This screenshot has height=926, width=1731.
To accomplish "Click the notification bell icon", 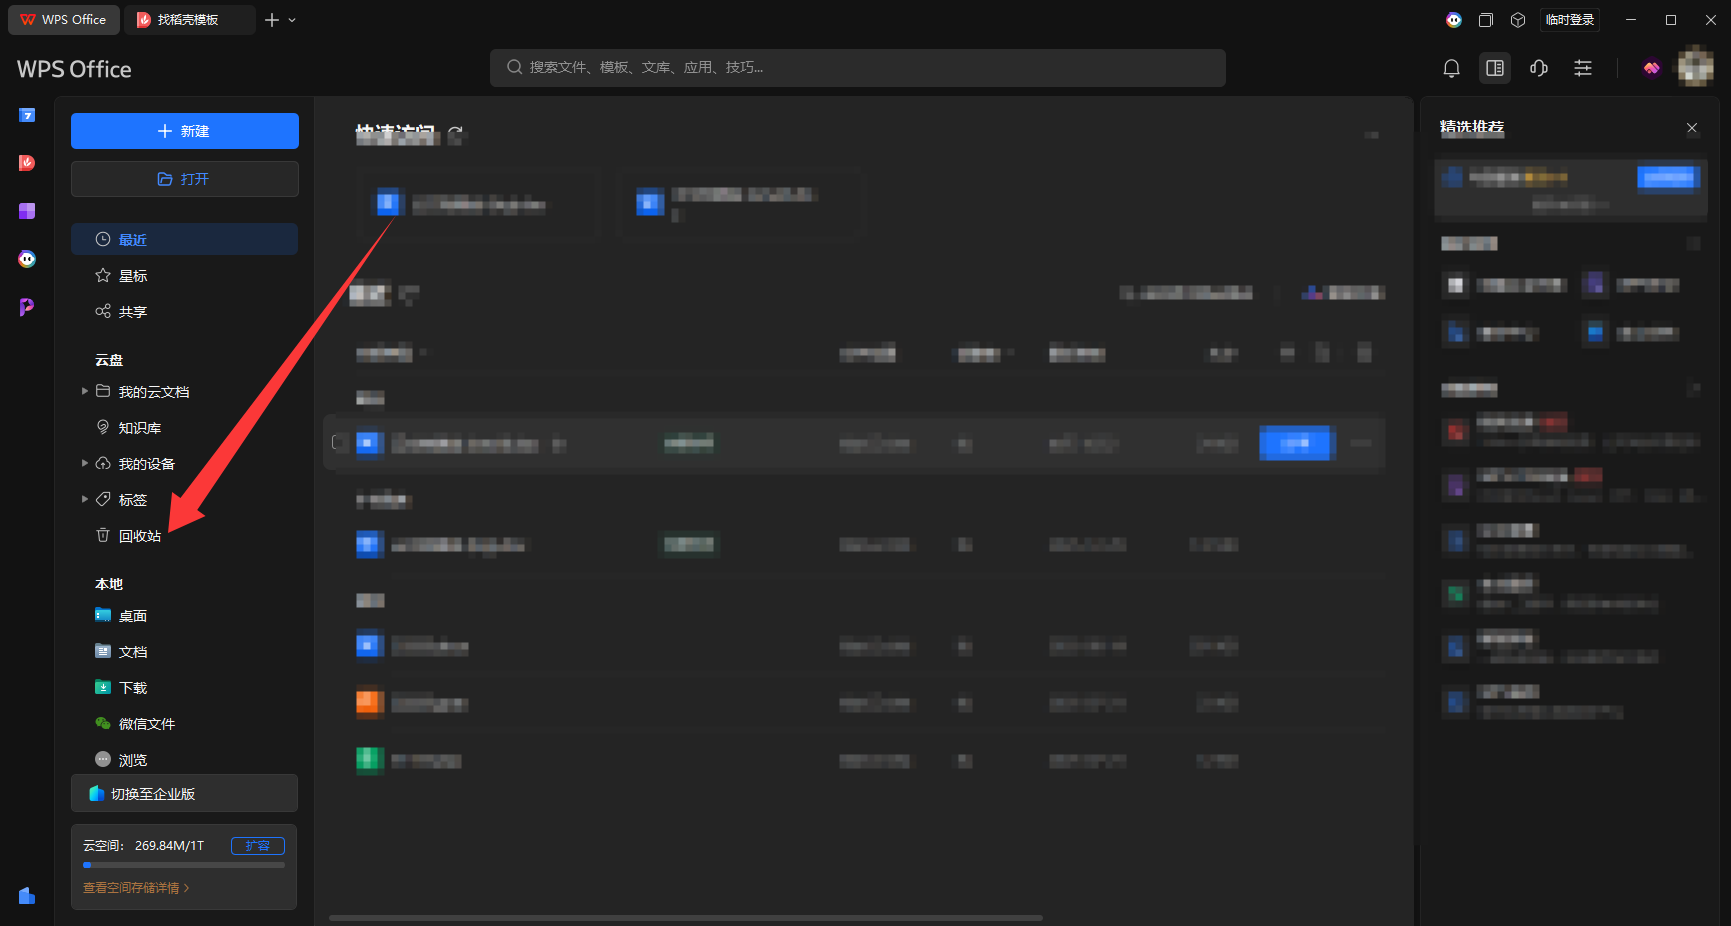I will pos(1451,68).
